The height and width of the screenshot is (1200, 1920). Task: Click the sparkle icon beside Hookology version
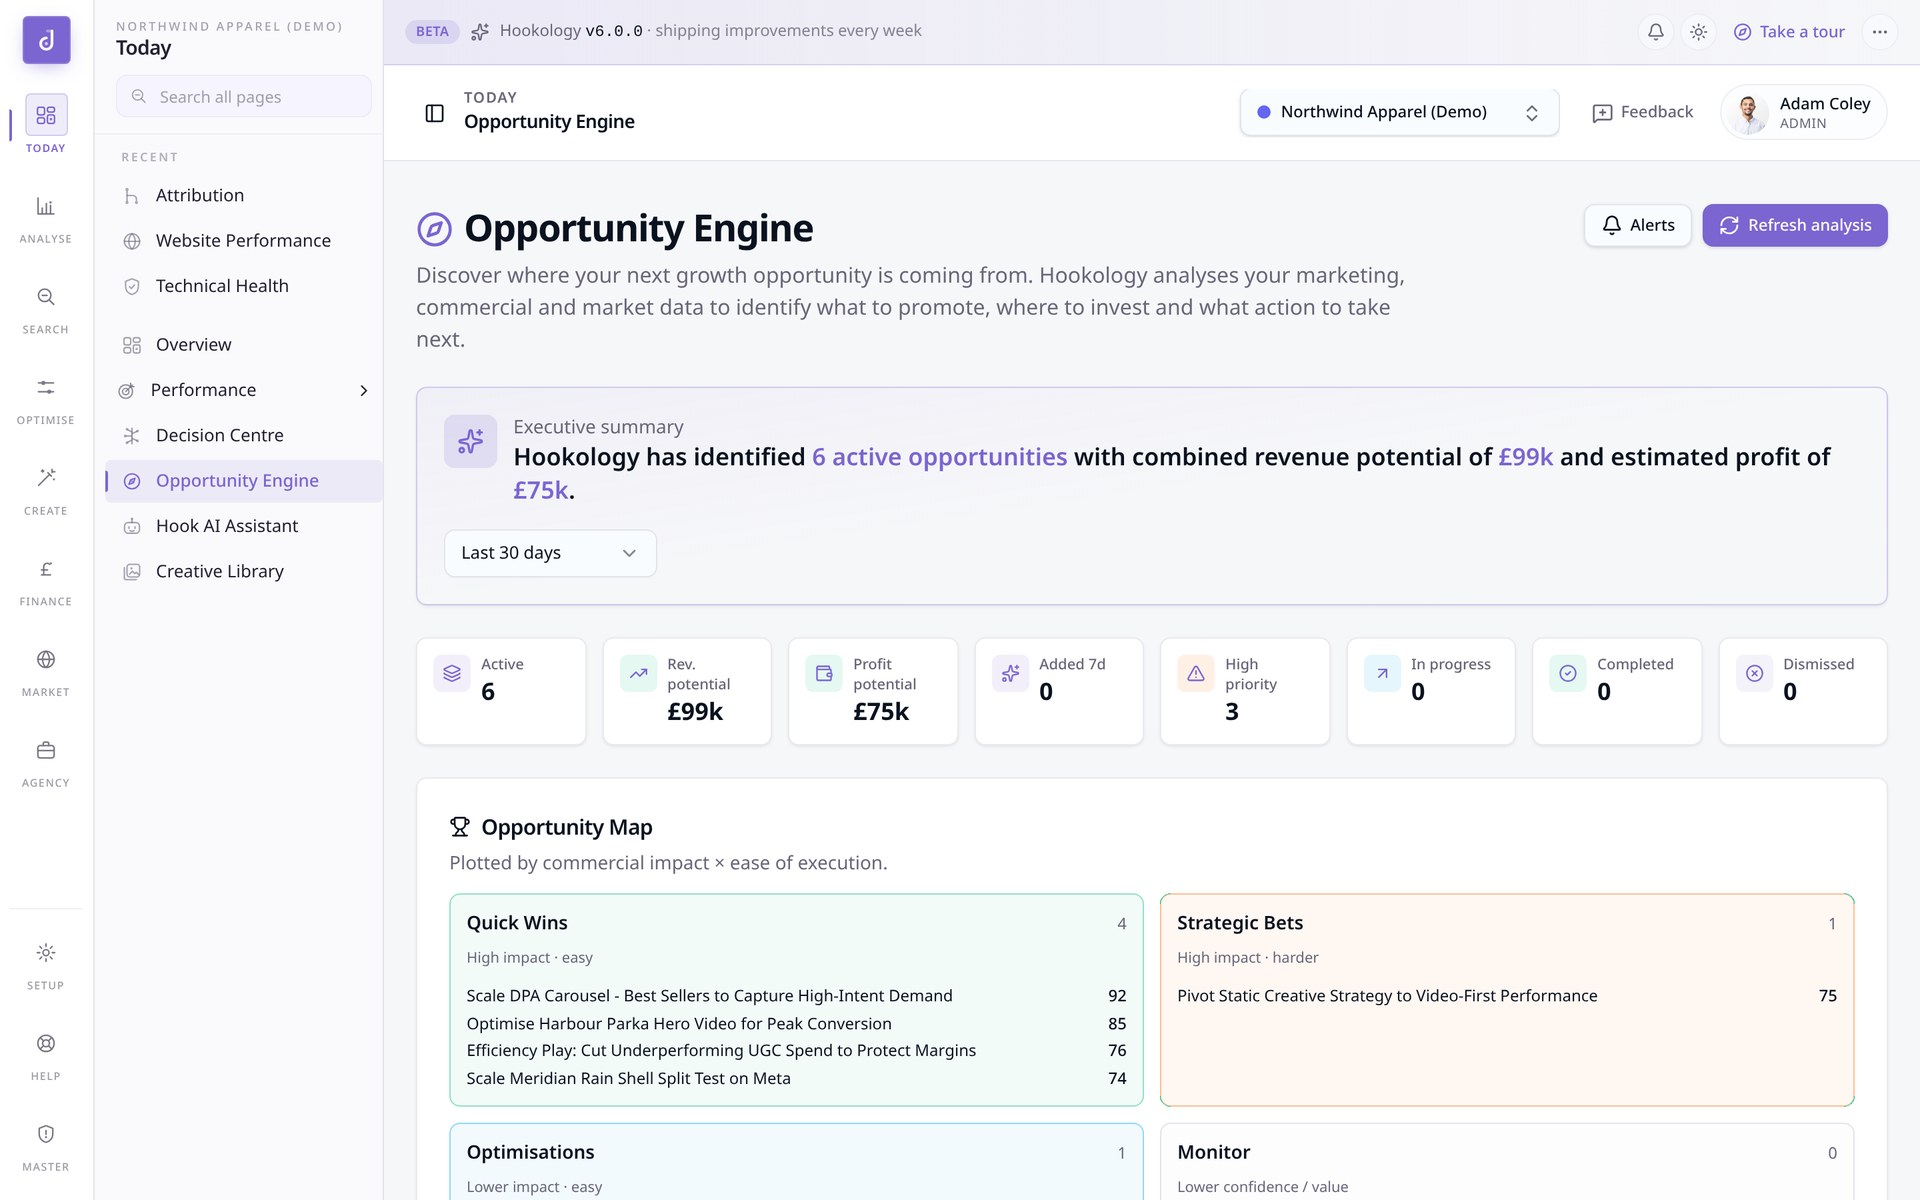point(480,32)
